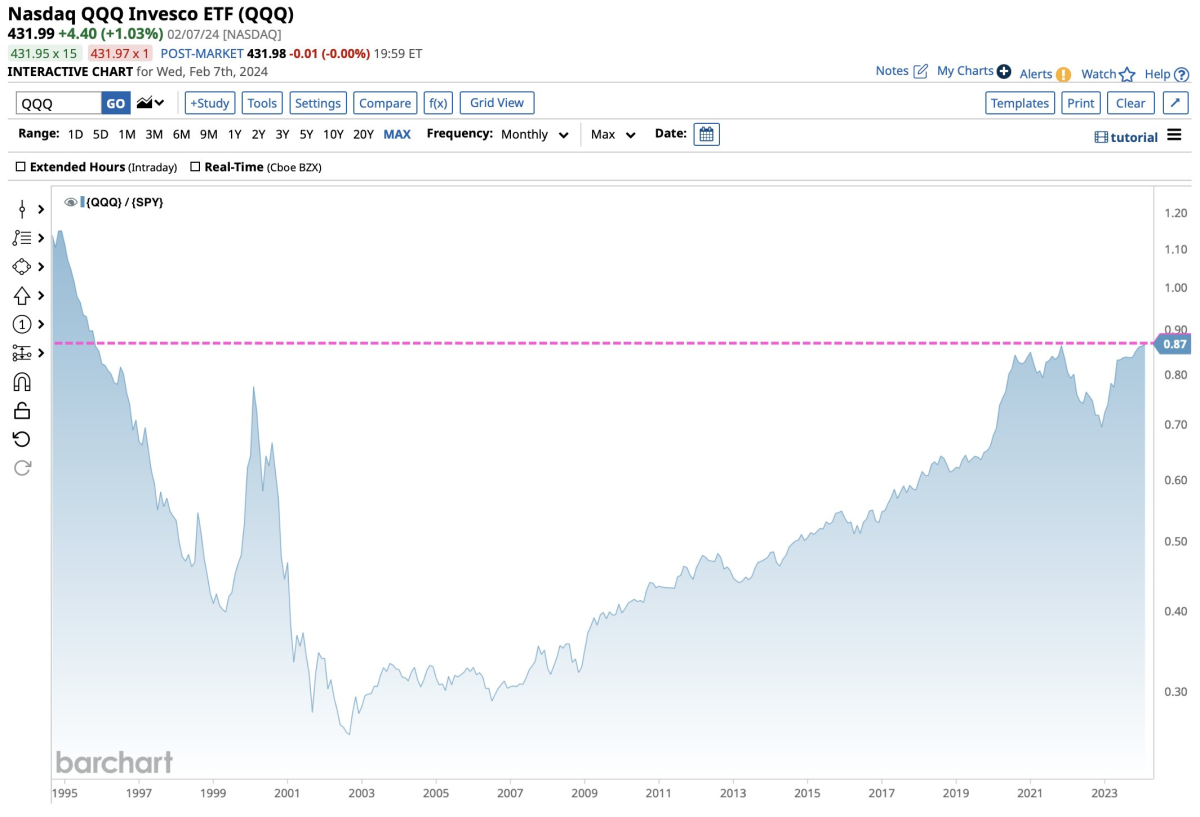Open the hamburger menu beside tutorial
Image resolution: width=1200 pixels, height=817 pixels.
point(1174,136)
